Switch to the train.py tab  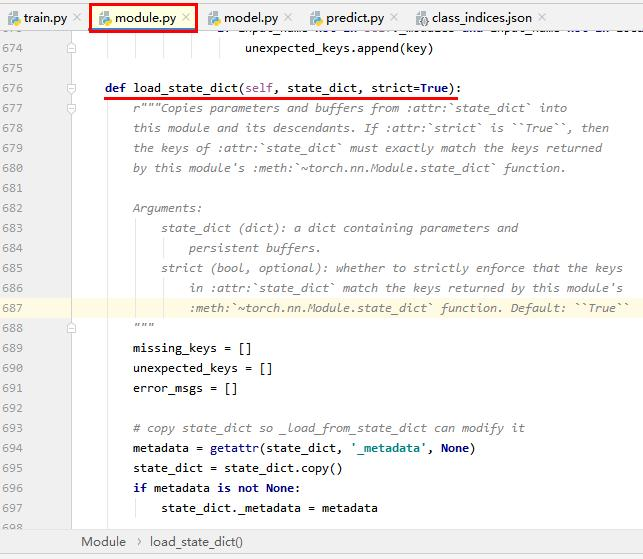[x=45, y=18]
